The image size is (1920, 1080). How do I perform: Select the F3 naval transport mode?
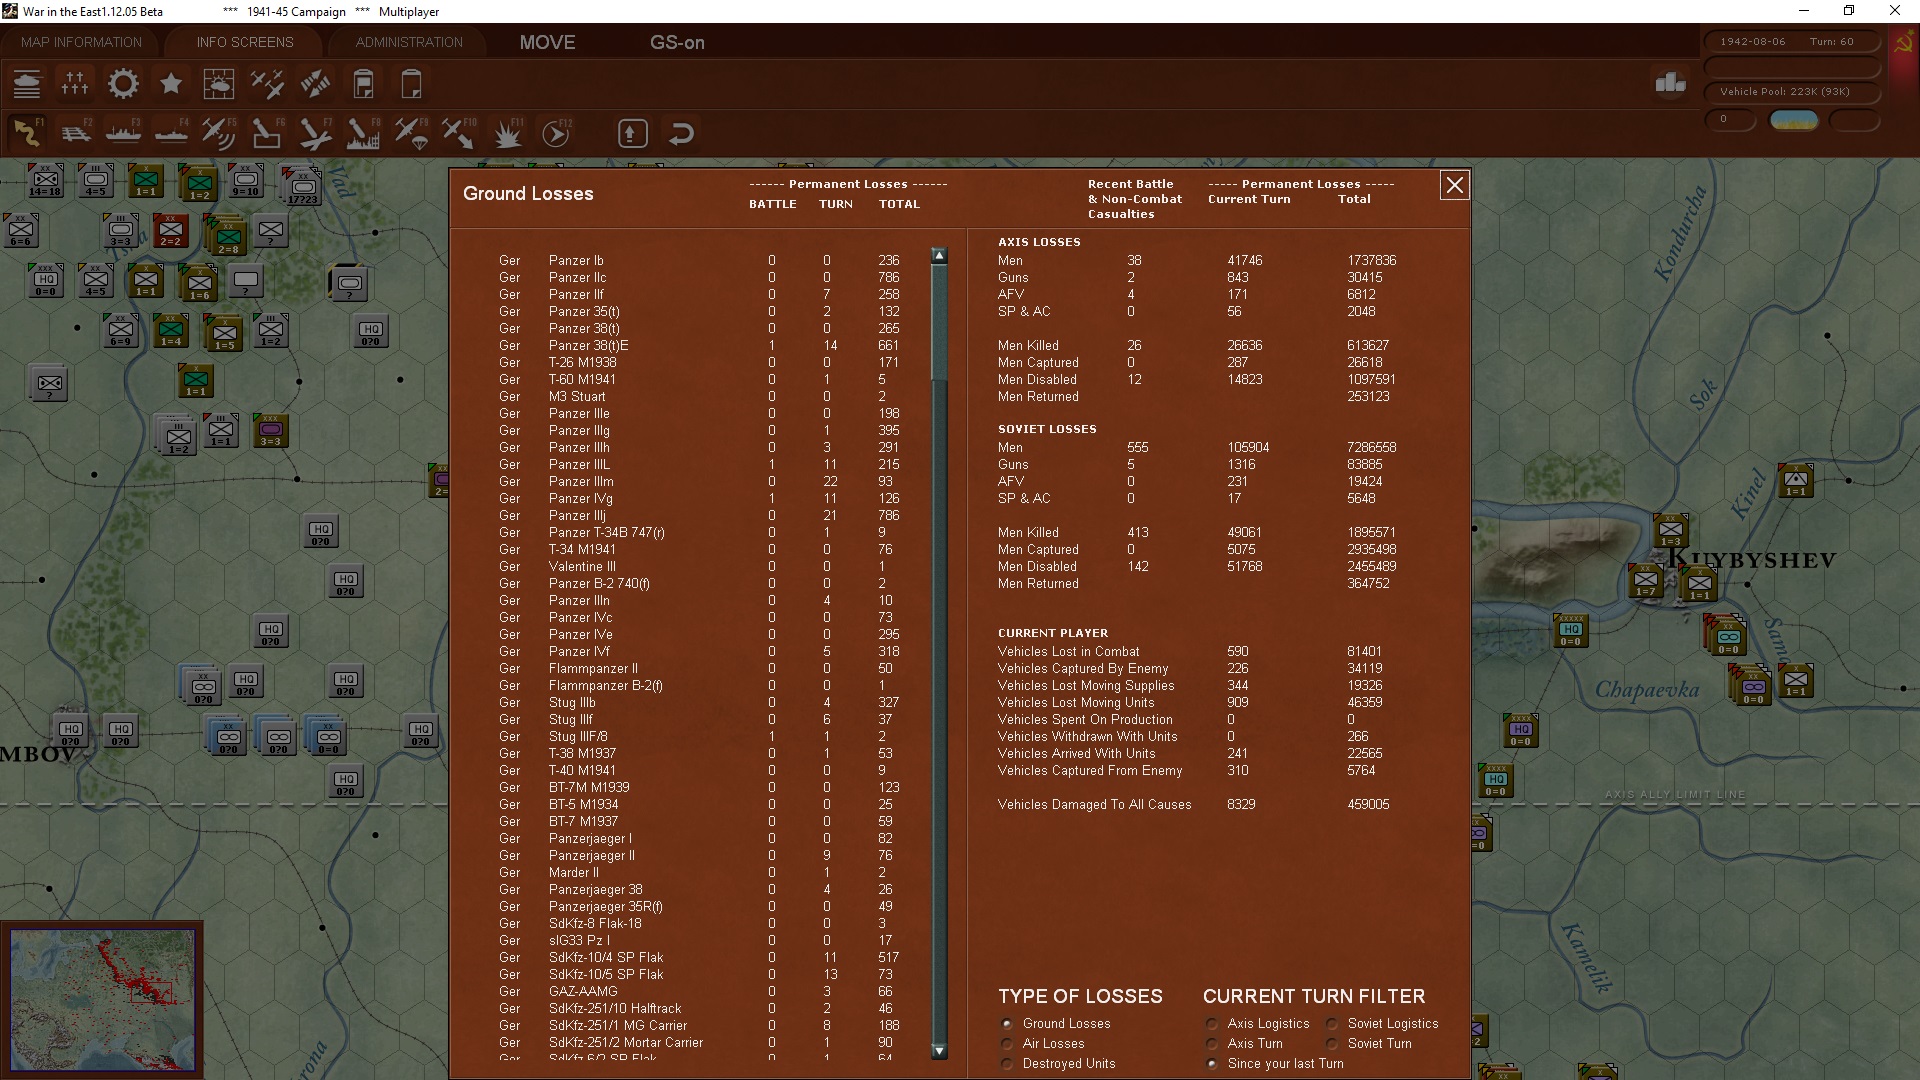click(123, 133)
